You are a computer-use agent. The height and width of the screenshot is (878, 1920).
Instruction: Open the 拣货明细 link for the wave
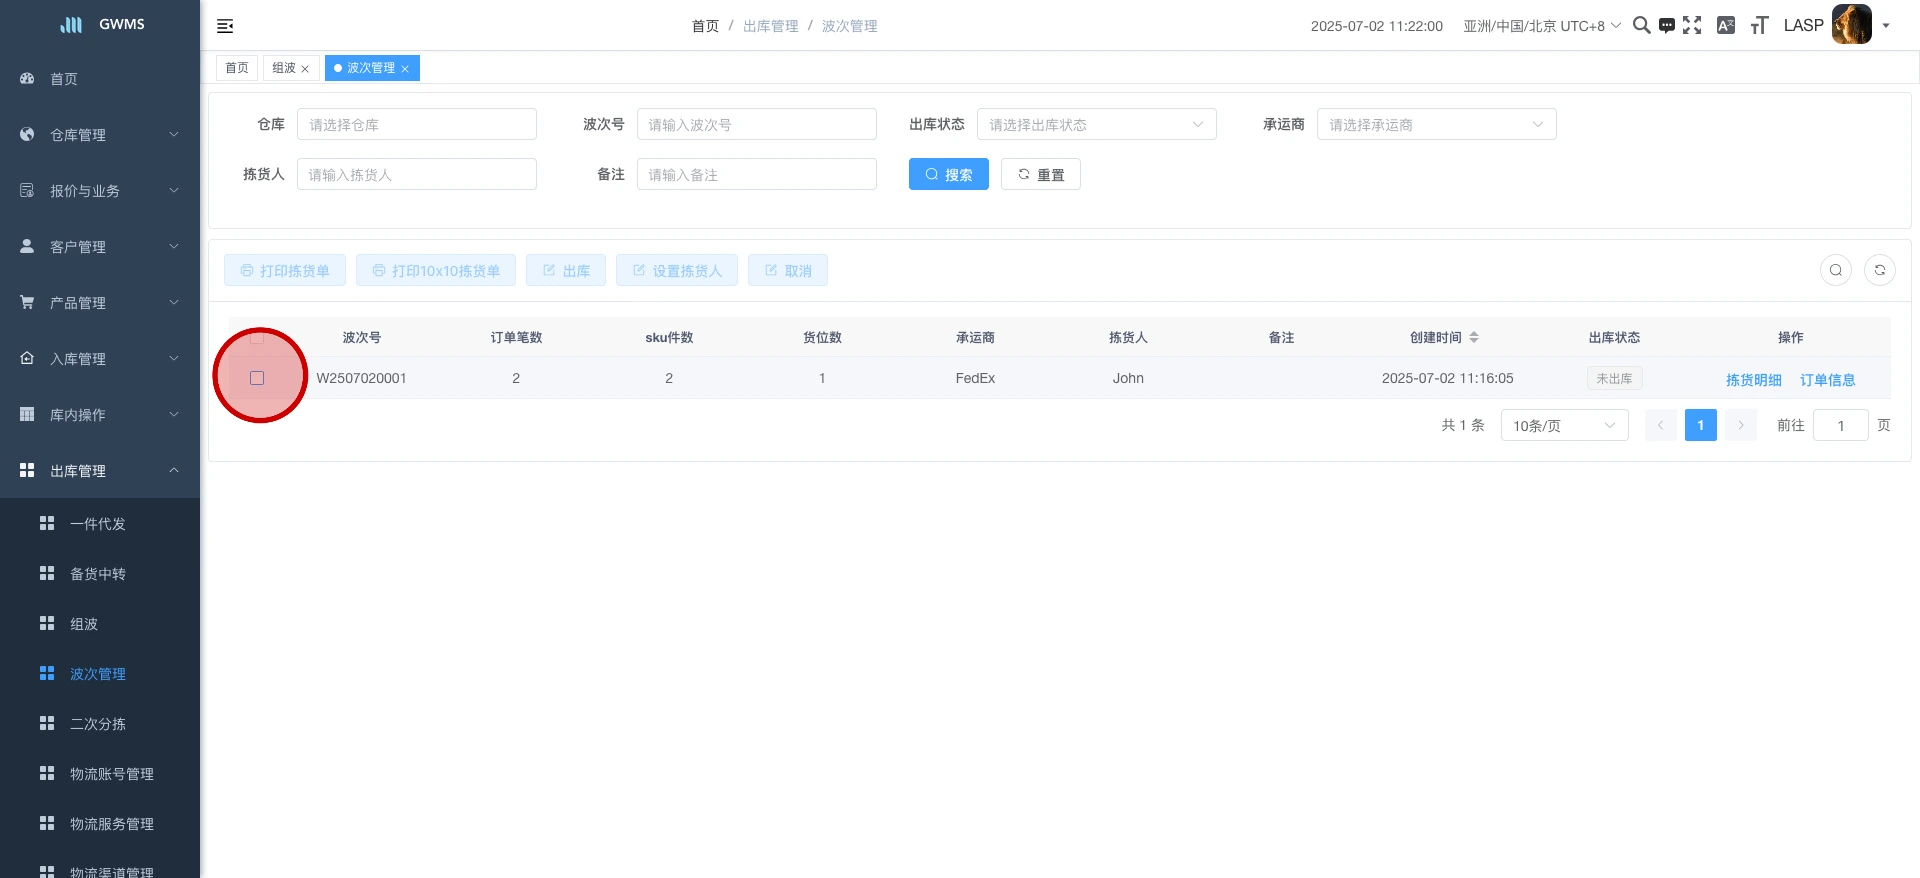1753,380
